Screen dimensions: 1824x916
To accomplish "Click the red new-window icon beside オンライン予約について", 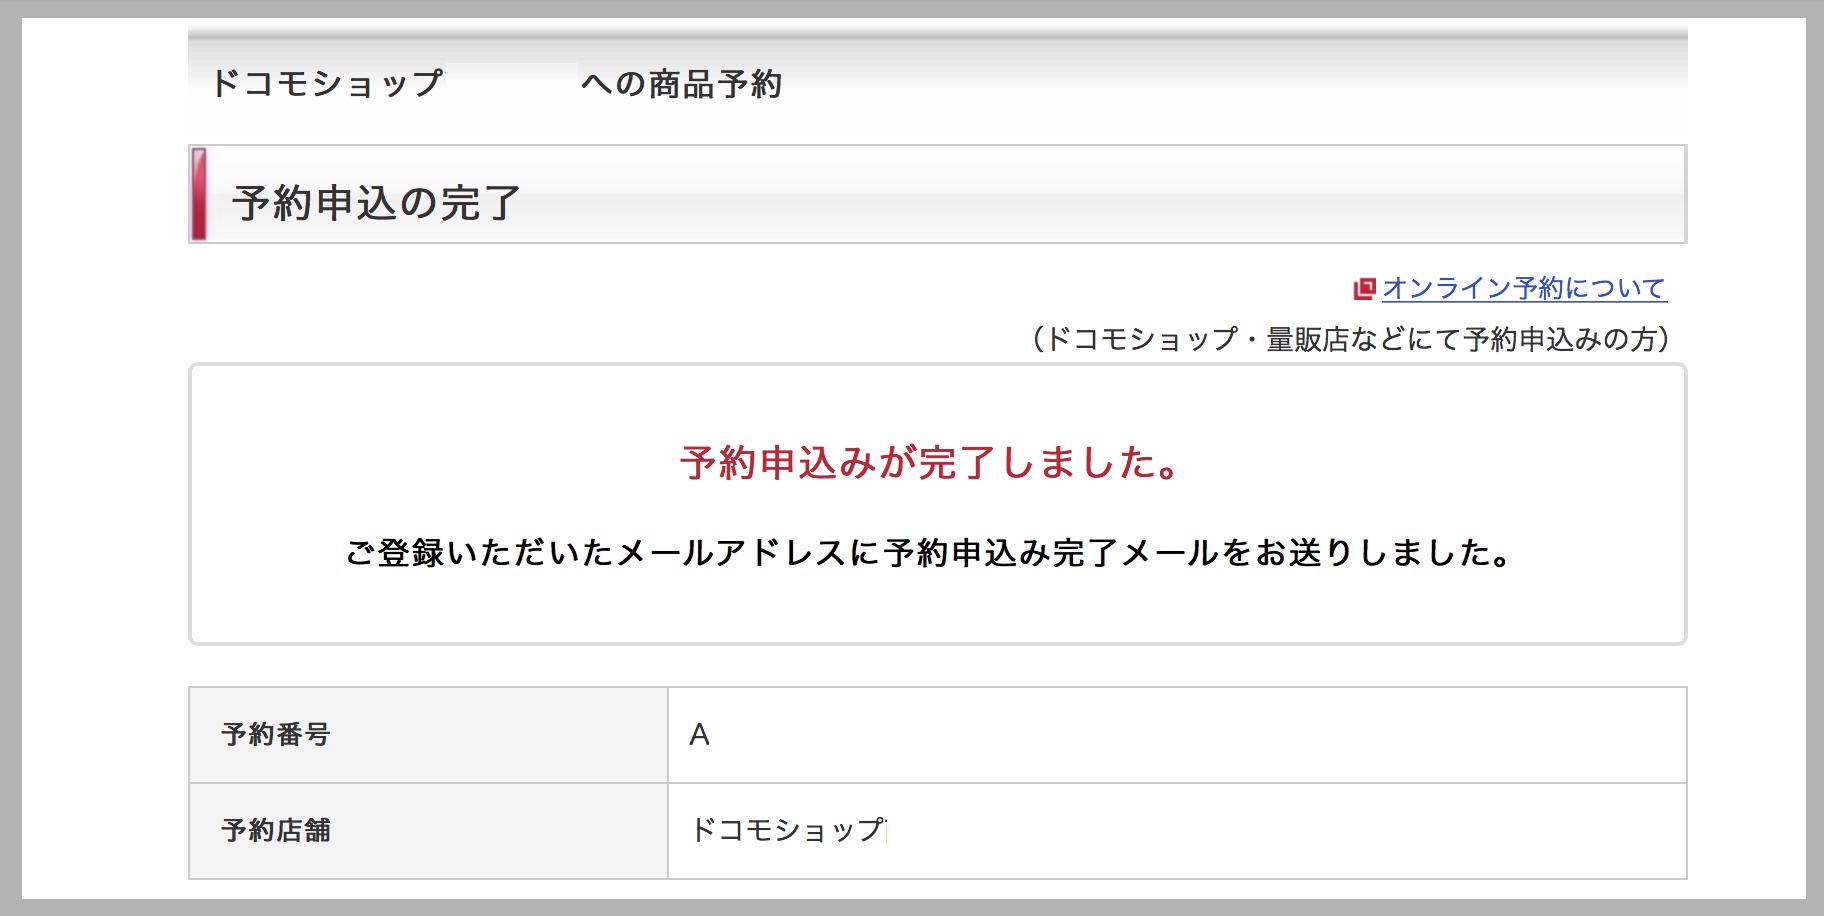I will point(1365,289).
